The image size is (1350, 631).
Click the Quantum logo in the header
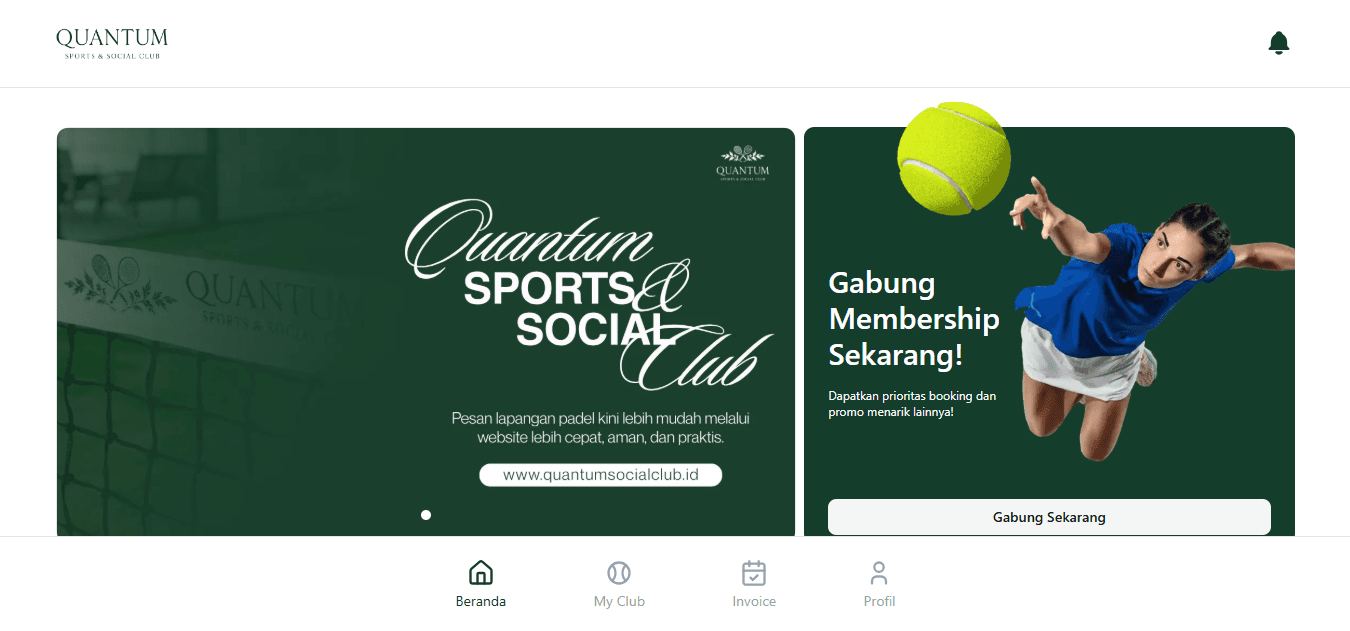(112, 43)
